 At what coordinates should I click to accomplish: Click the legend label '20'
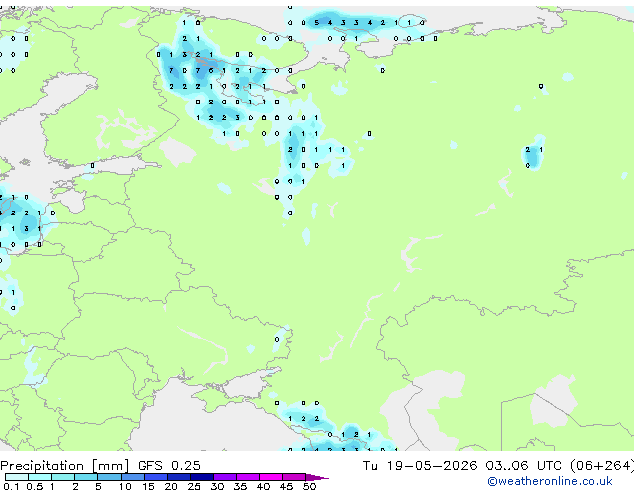[x=171, y=486]
